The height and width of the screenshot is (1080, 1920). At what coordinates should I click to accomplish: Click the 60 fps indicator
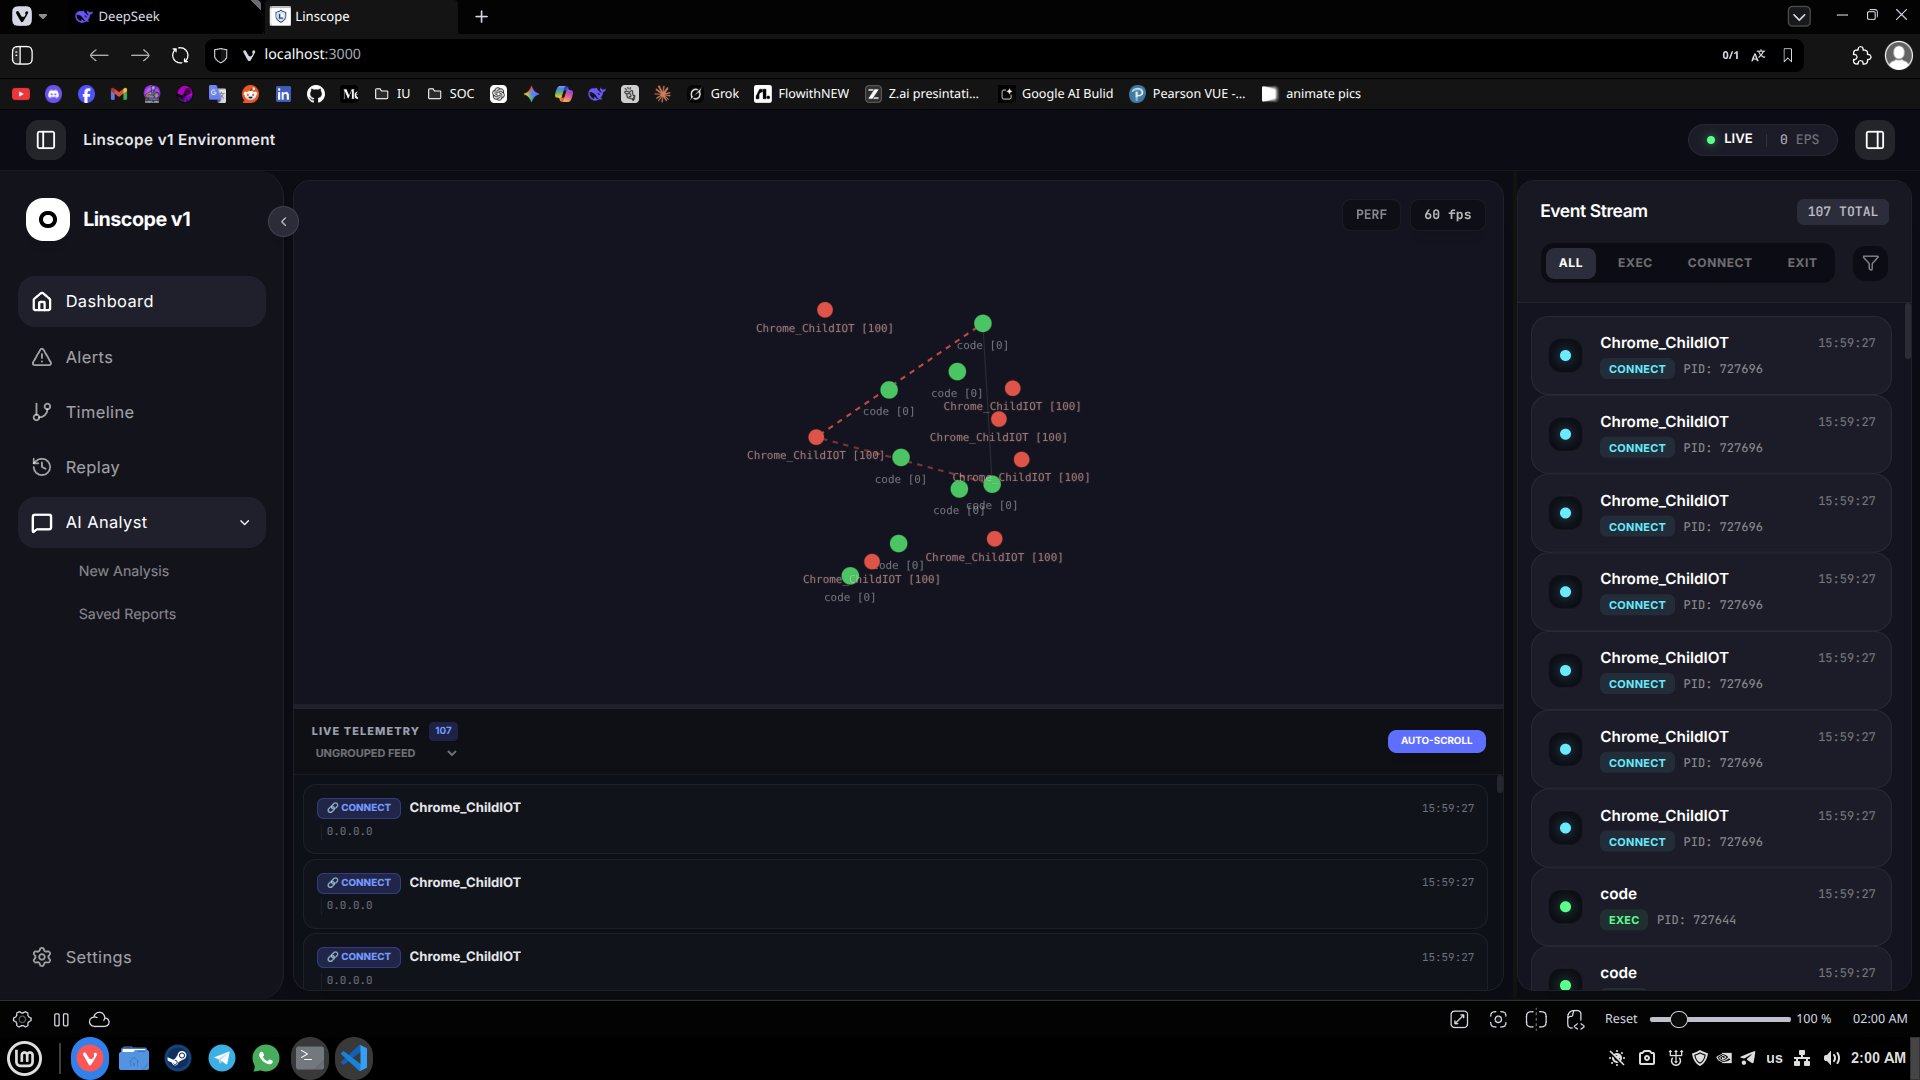tap(1447, 215)
